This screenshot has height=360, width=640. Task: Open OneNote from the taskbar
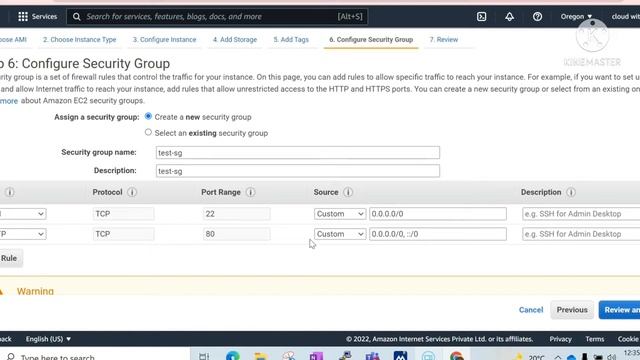coord(316,356)
